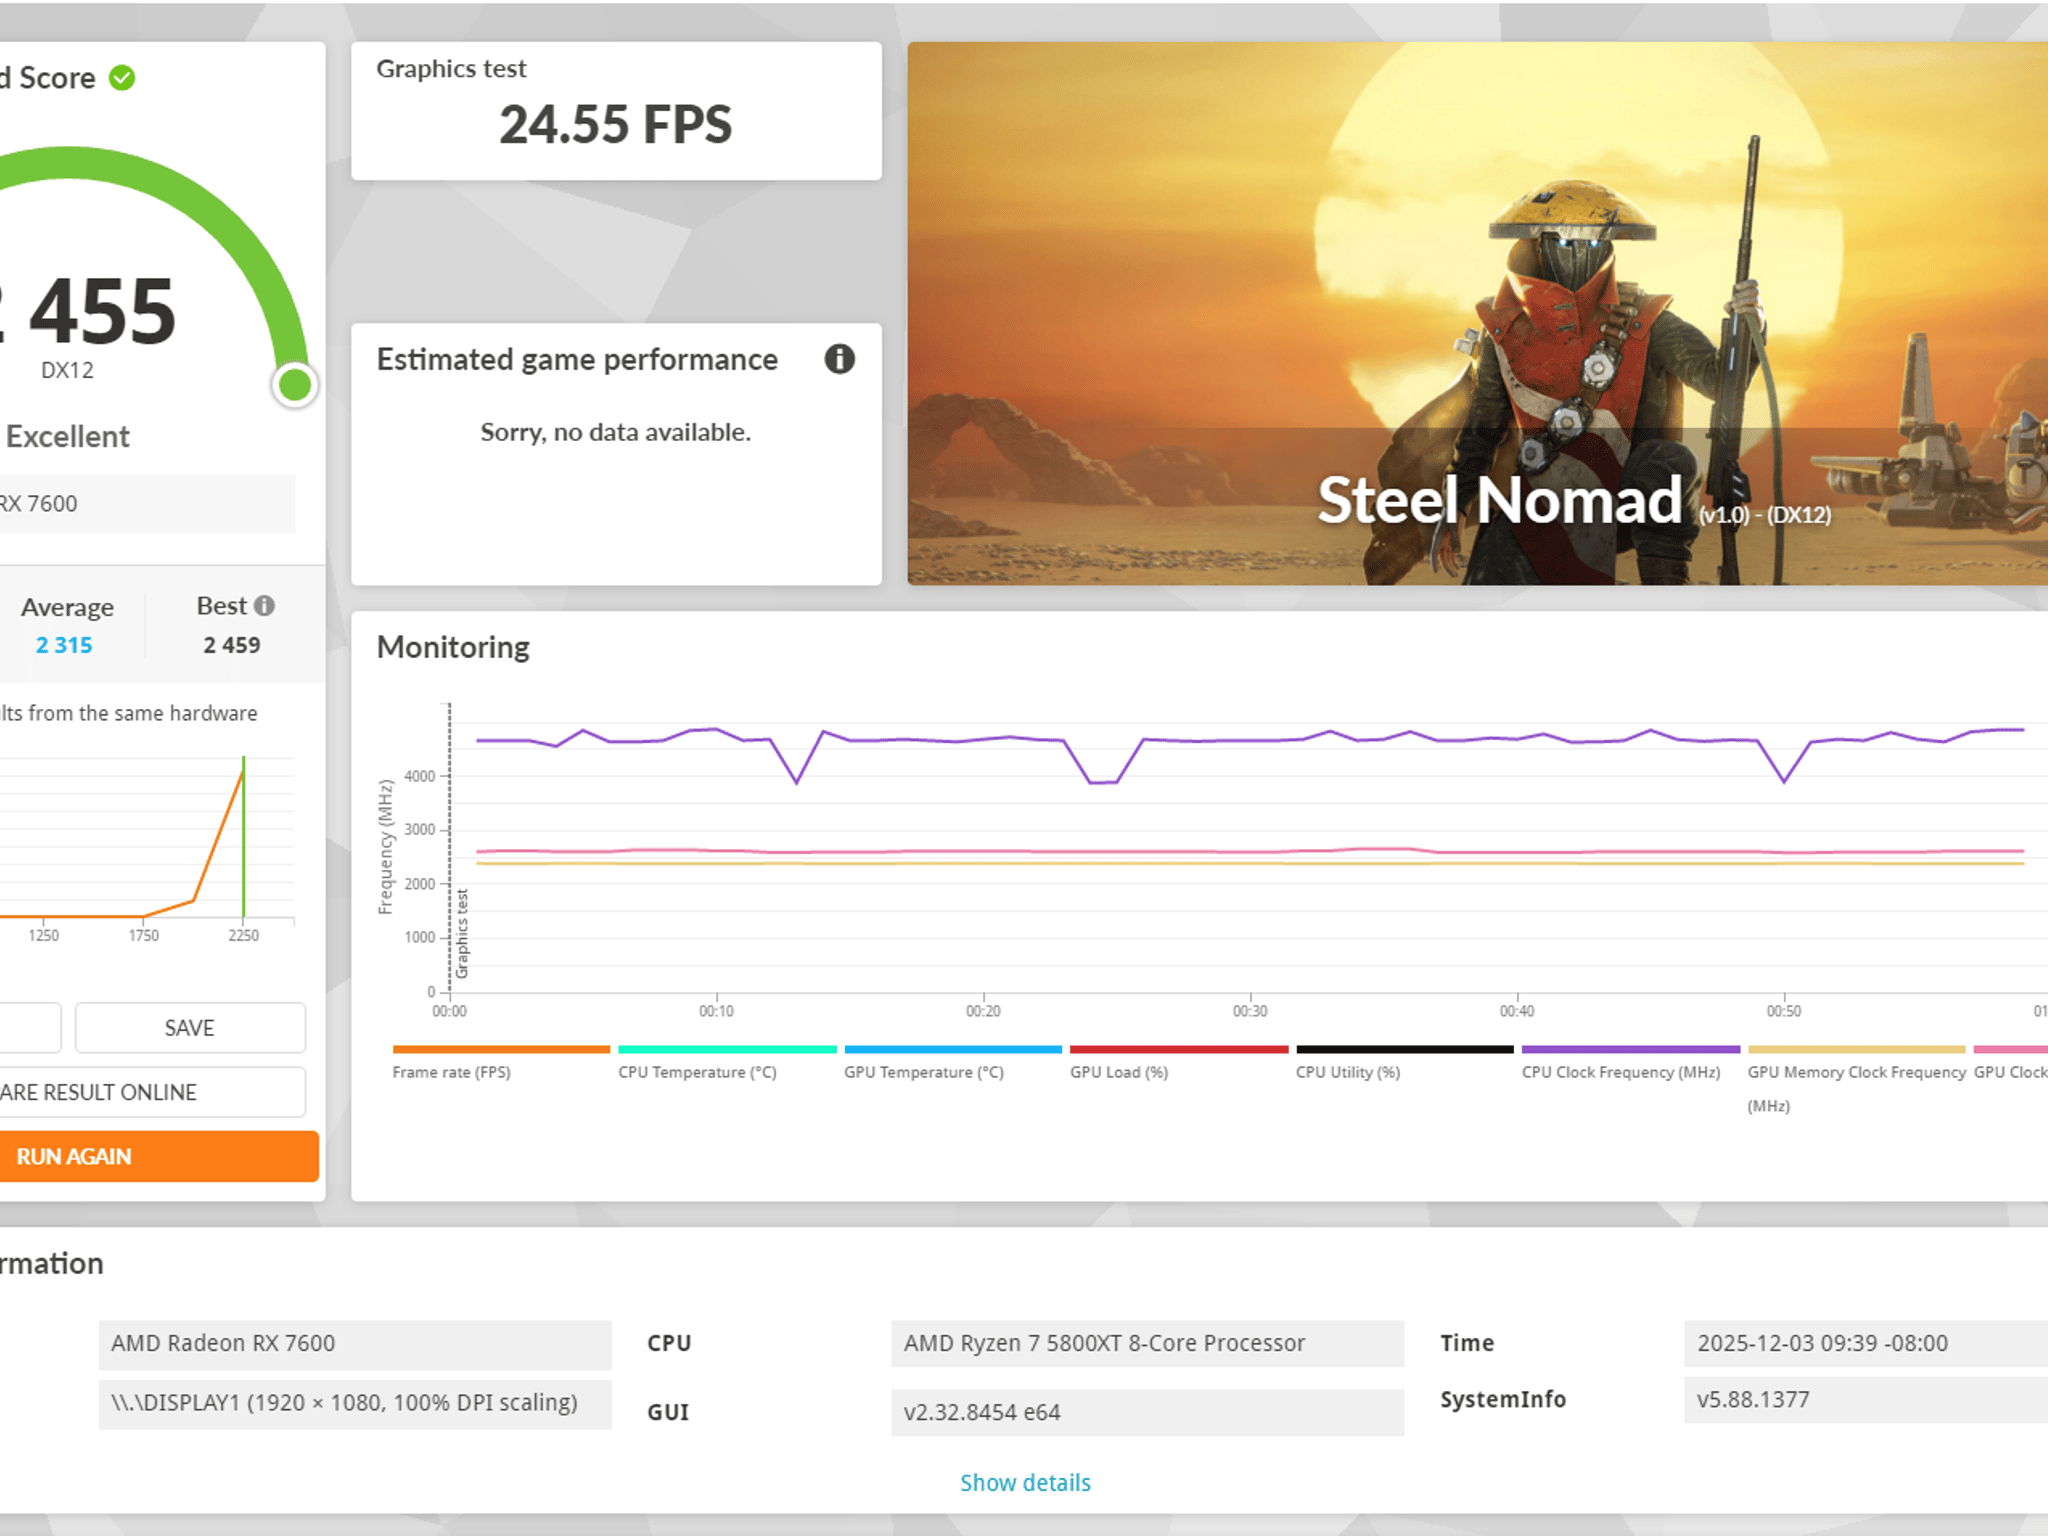Toggle CPU Utility (%) legend series

tap(1347, 1072)
